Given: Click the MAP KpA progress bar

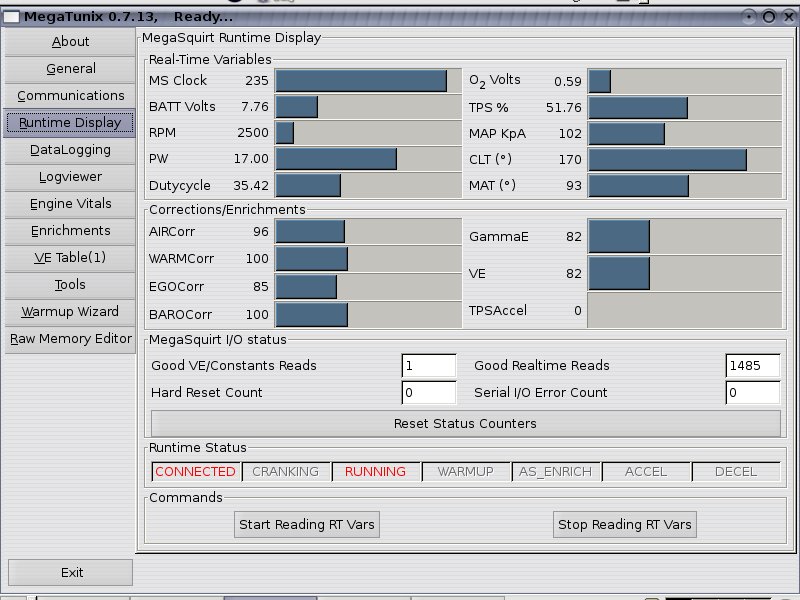Looking at the screenshot, I should pos(685,133).
